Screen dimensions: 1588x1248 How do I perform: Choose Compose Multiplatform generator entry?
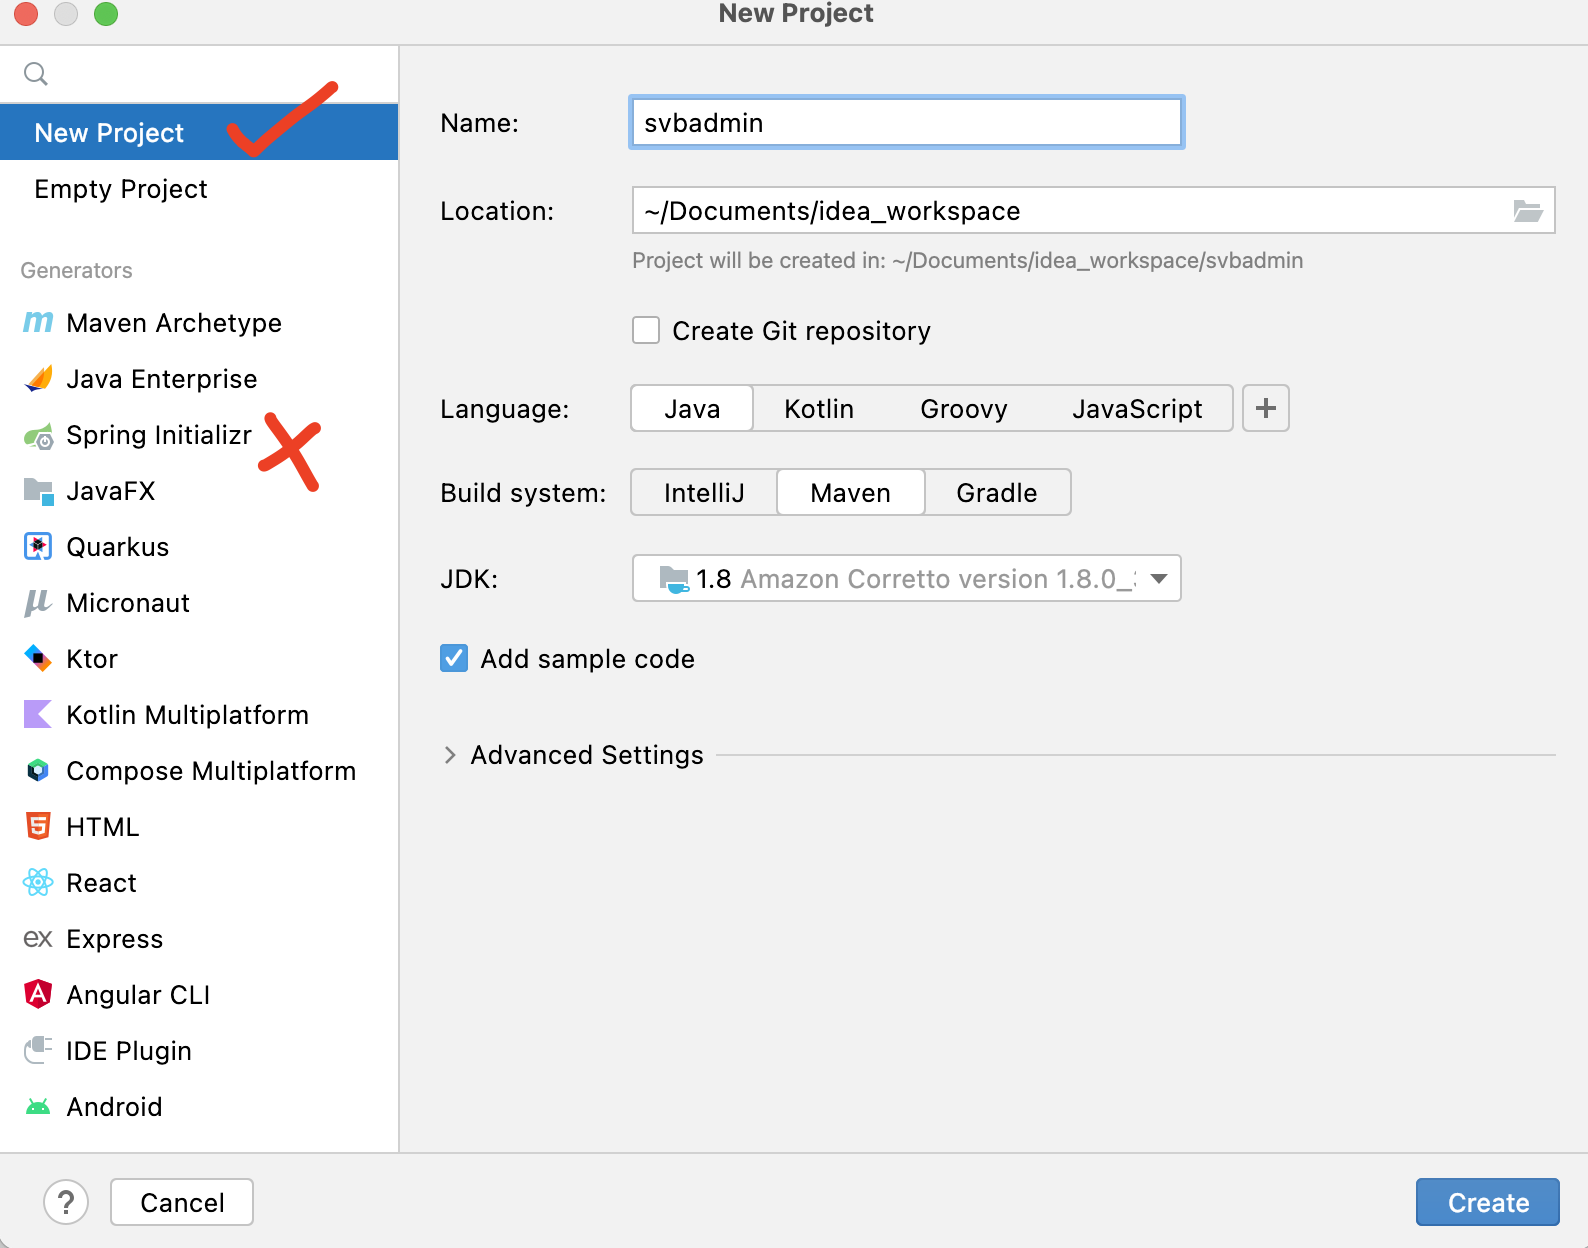pos(199,770)
